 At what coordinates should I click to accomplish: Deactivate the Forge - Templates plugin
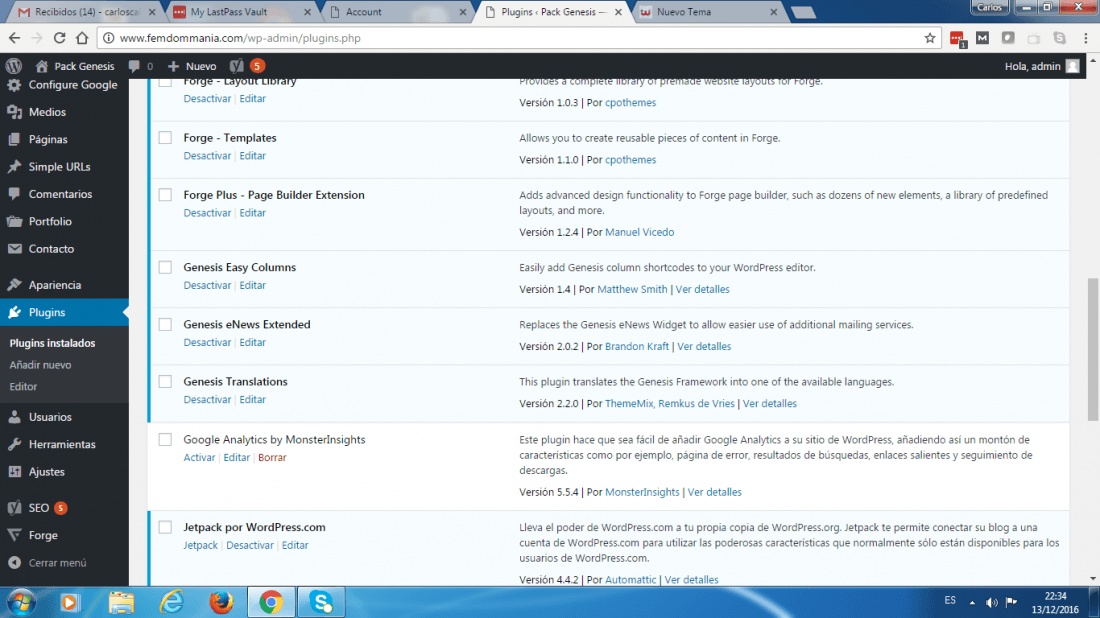pyautogui.click(x=207, y=156)
